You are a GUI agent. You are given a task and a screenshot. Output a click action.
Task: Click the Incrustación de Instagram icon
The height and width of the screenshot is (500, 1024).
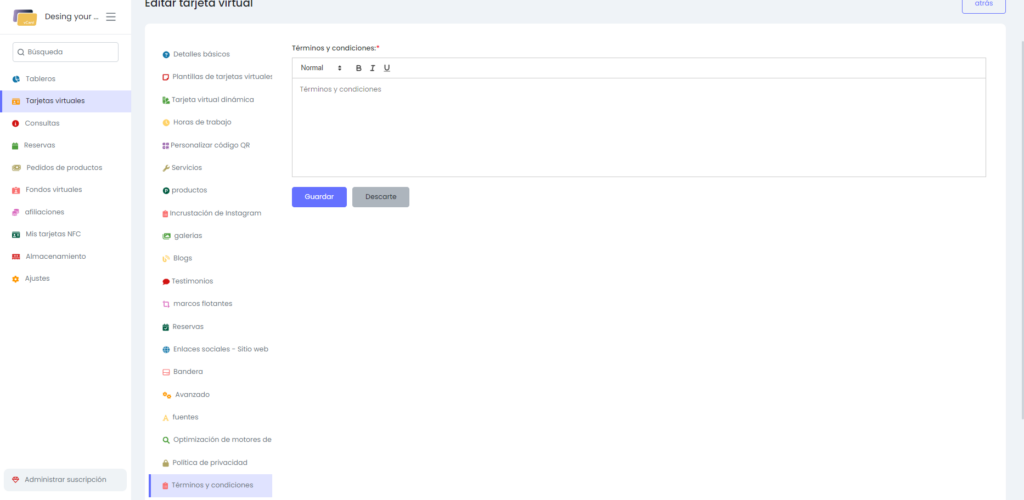tap(165, 214)
